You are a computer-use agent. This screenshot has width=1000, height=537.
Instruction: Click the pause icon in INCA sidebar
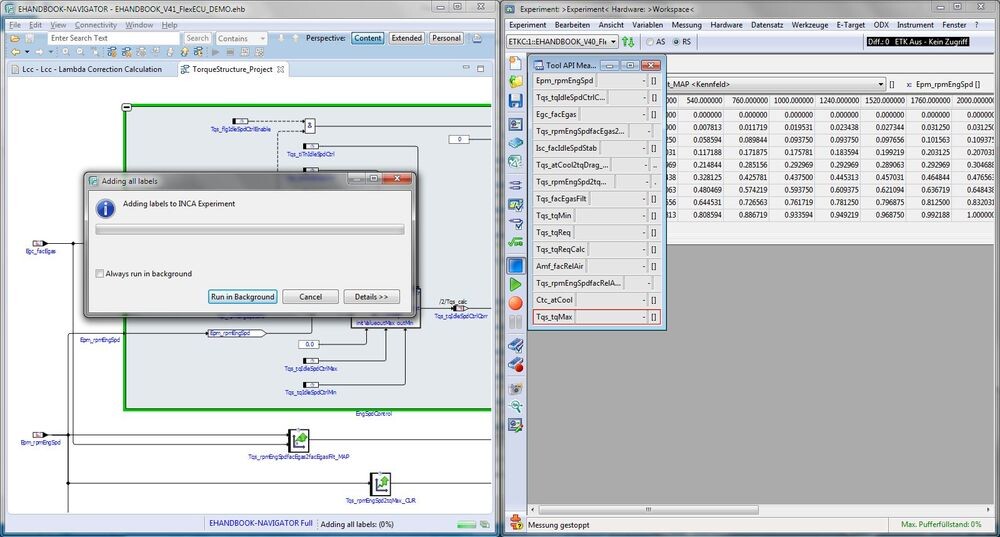coord(515,322)
